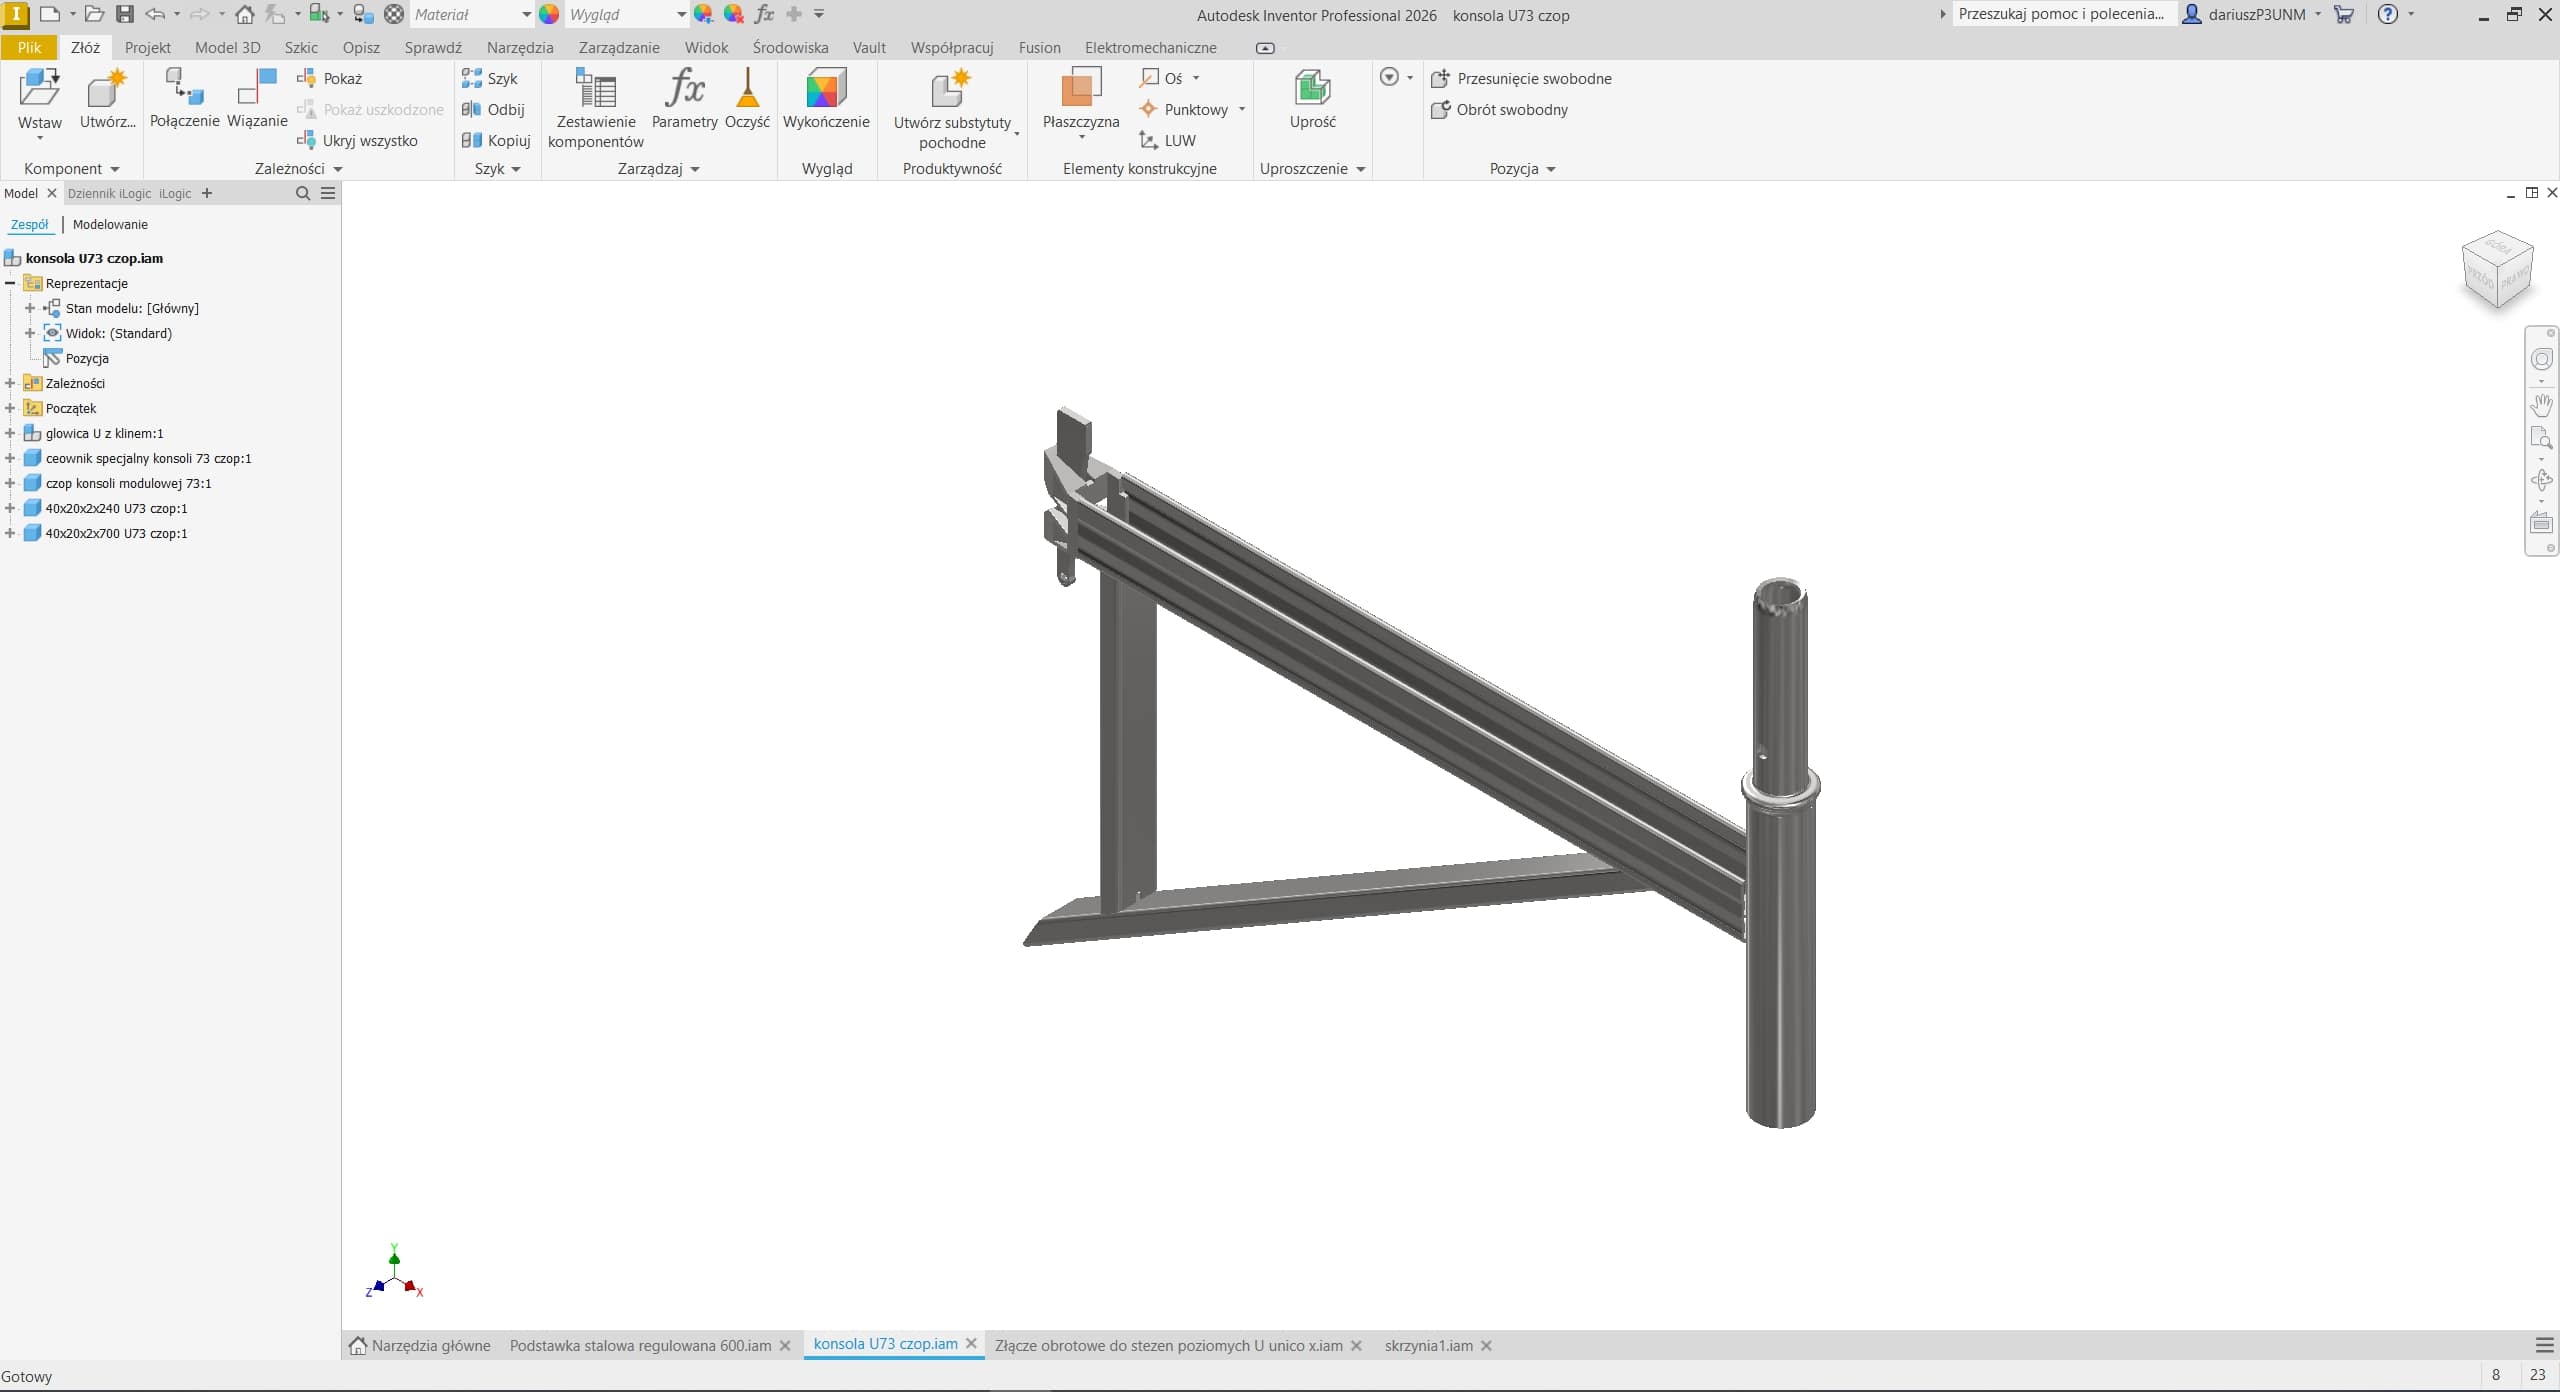2560x1392 pixels.
Task: Switch to the Model 3D ribbon tab
Action: tap(227, 47)
